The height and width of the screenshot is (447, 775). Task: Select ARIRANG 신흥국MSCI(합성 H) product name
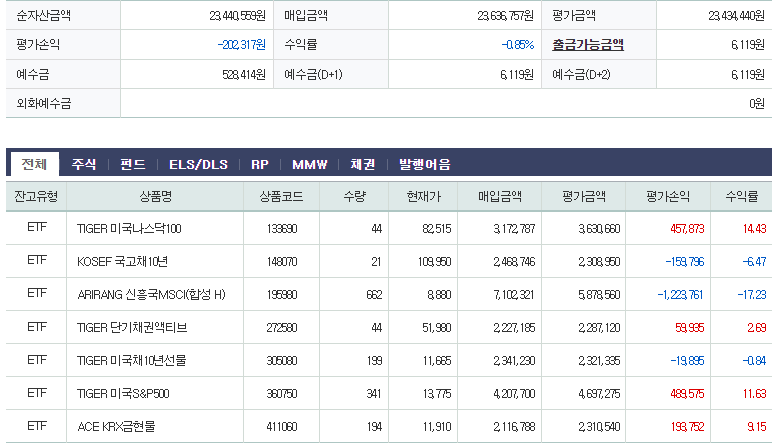[x=151, y=295]
